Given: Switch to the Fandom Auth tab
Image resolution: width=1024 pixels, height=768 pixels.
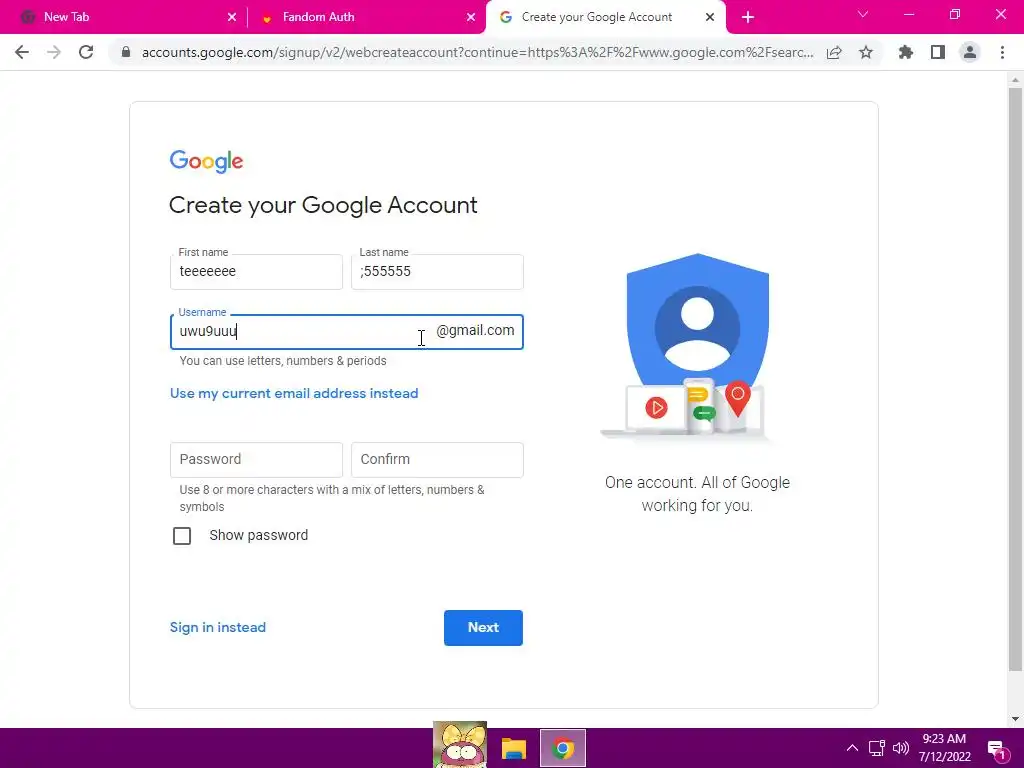Looking at the screenshot, I should [366, 18].
